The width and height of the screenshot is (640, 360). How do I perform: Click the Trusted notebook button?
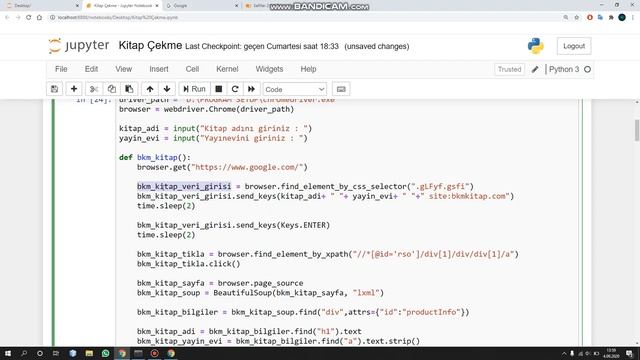tap(509, 69)
